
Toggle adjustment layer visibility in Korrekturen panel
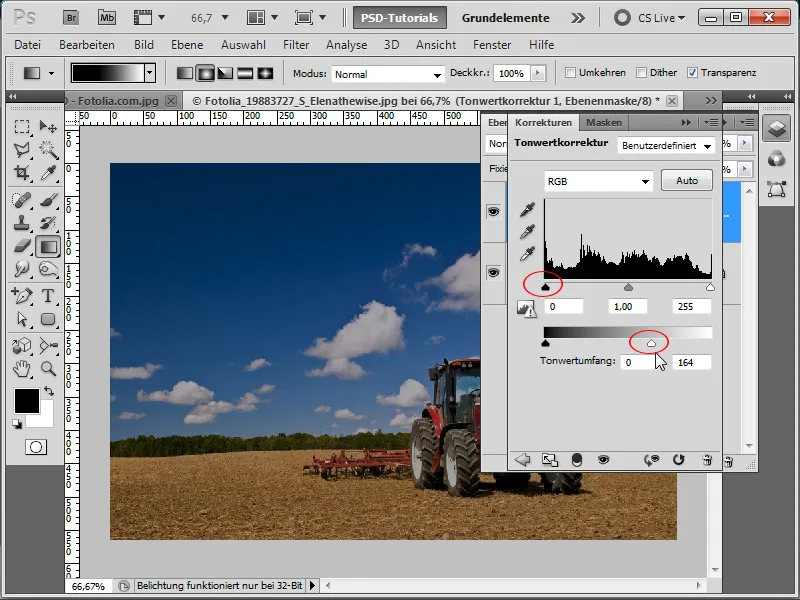603,460
